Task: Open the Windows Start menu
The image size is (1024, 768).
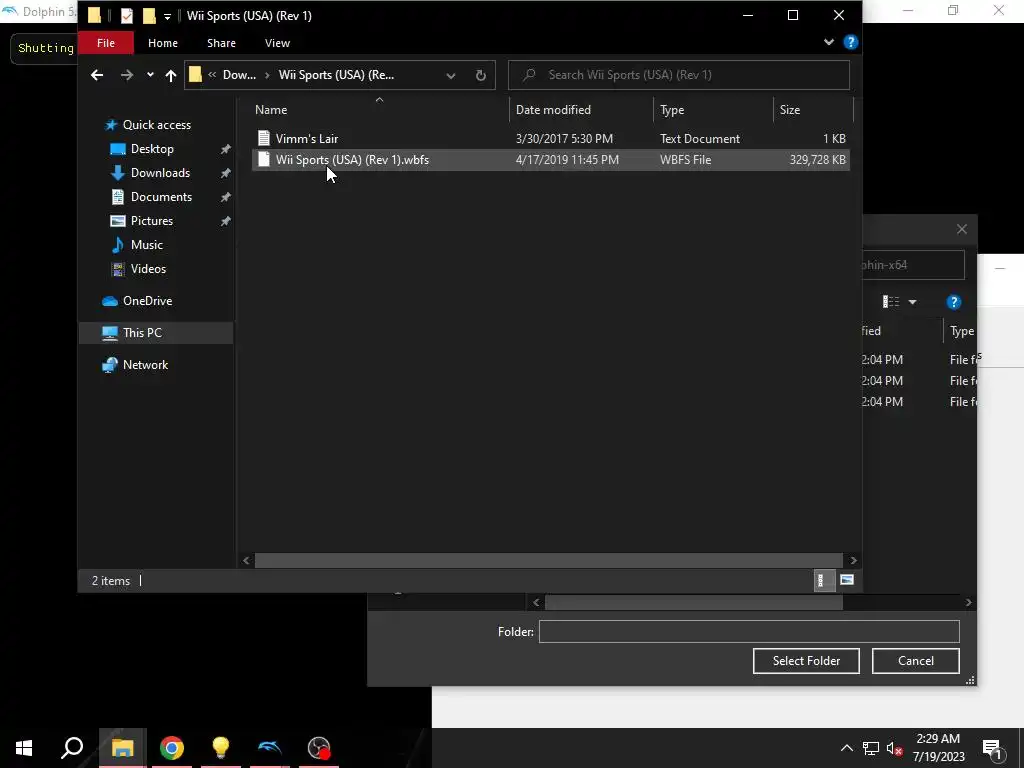Action: 24,748
